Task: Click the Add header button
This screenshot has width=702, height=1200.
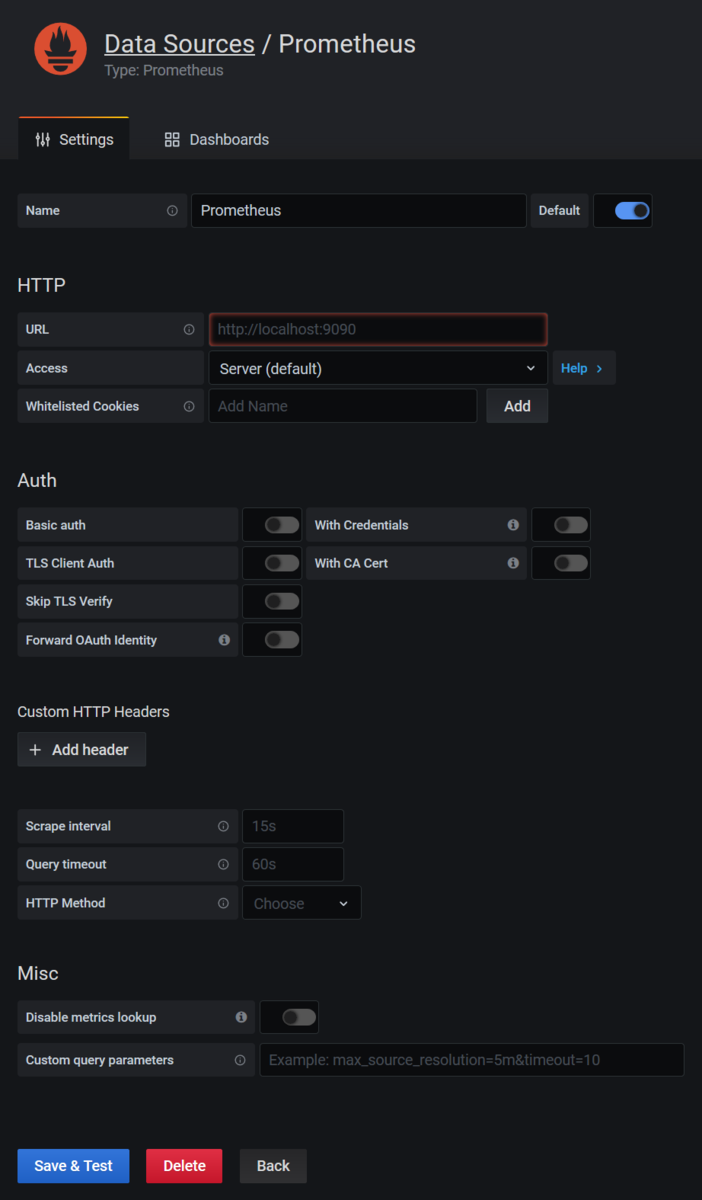Action: click(81, 750)
